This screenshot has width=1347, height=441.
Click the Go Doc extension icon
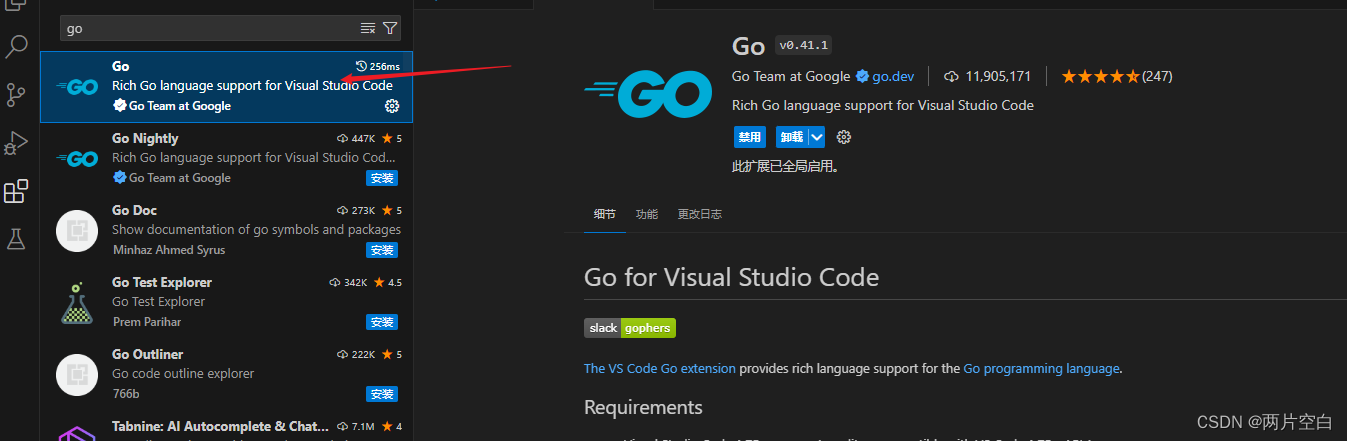(77, 230)
